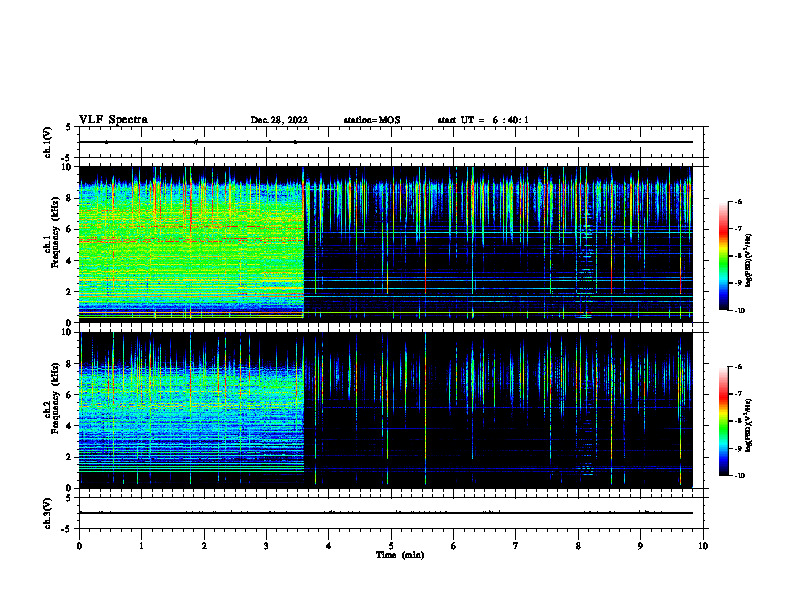This screenshot has width=792, height=612.
Task: Click the "9" minute tick label
Action: click(x=640, y=546)
